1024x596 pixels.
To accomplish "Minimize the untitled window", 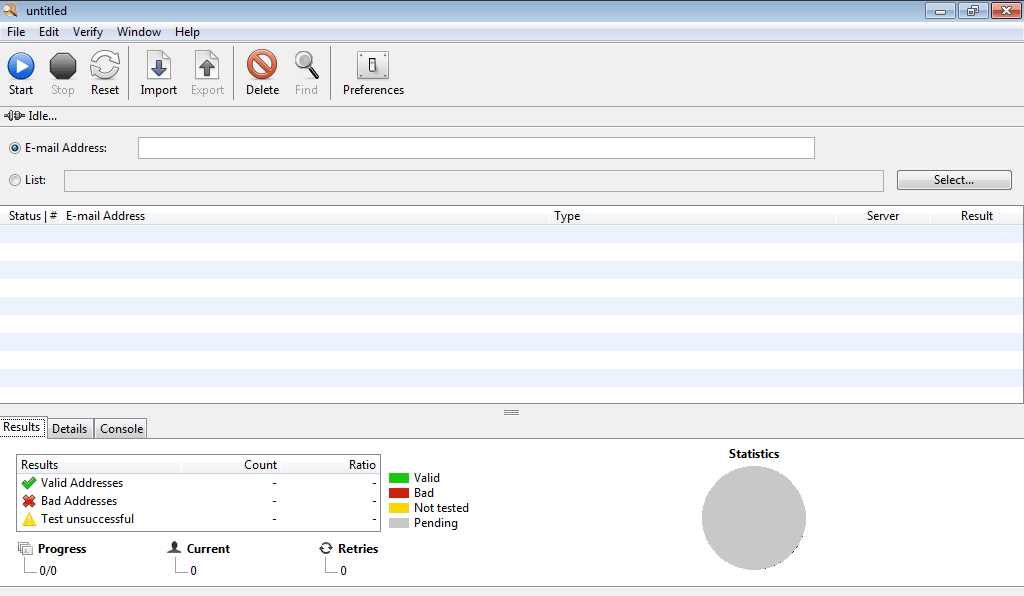I will [x=940, y=10].
